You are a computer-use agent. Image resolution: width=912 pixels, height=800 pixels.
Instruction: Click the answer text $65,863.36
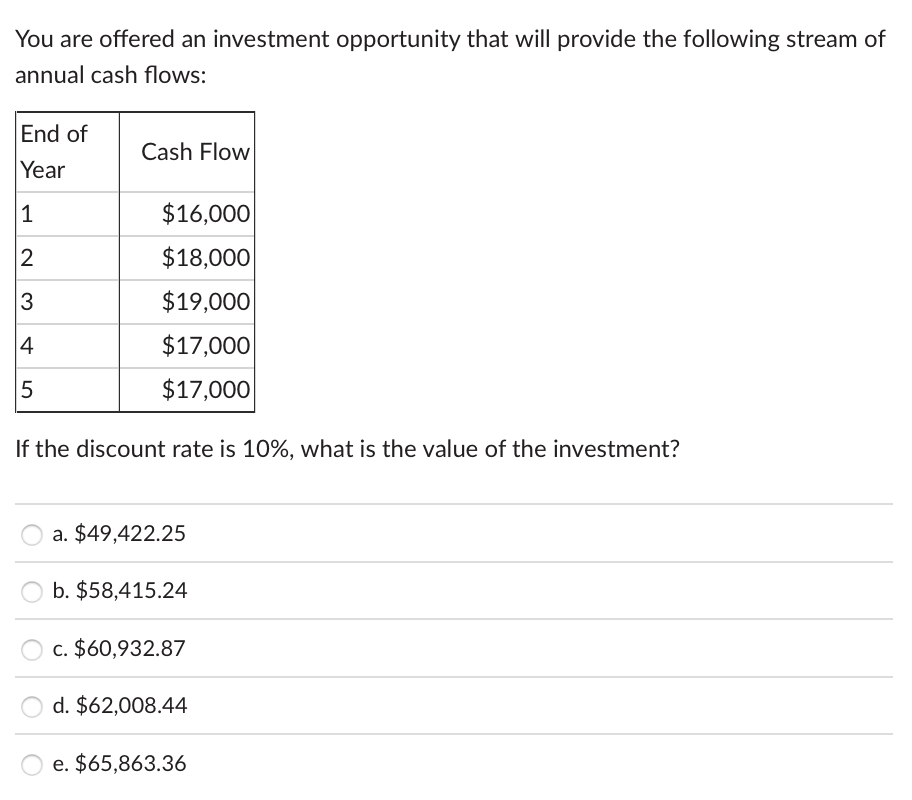pos(120,764)
